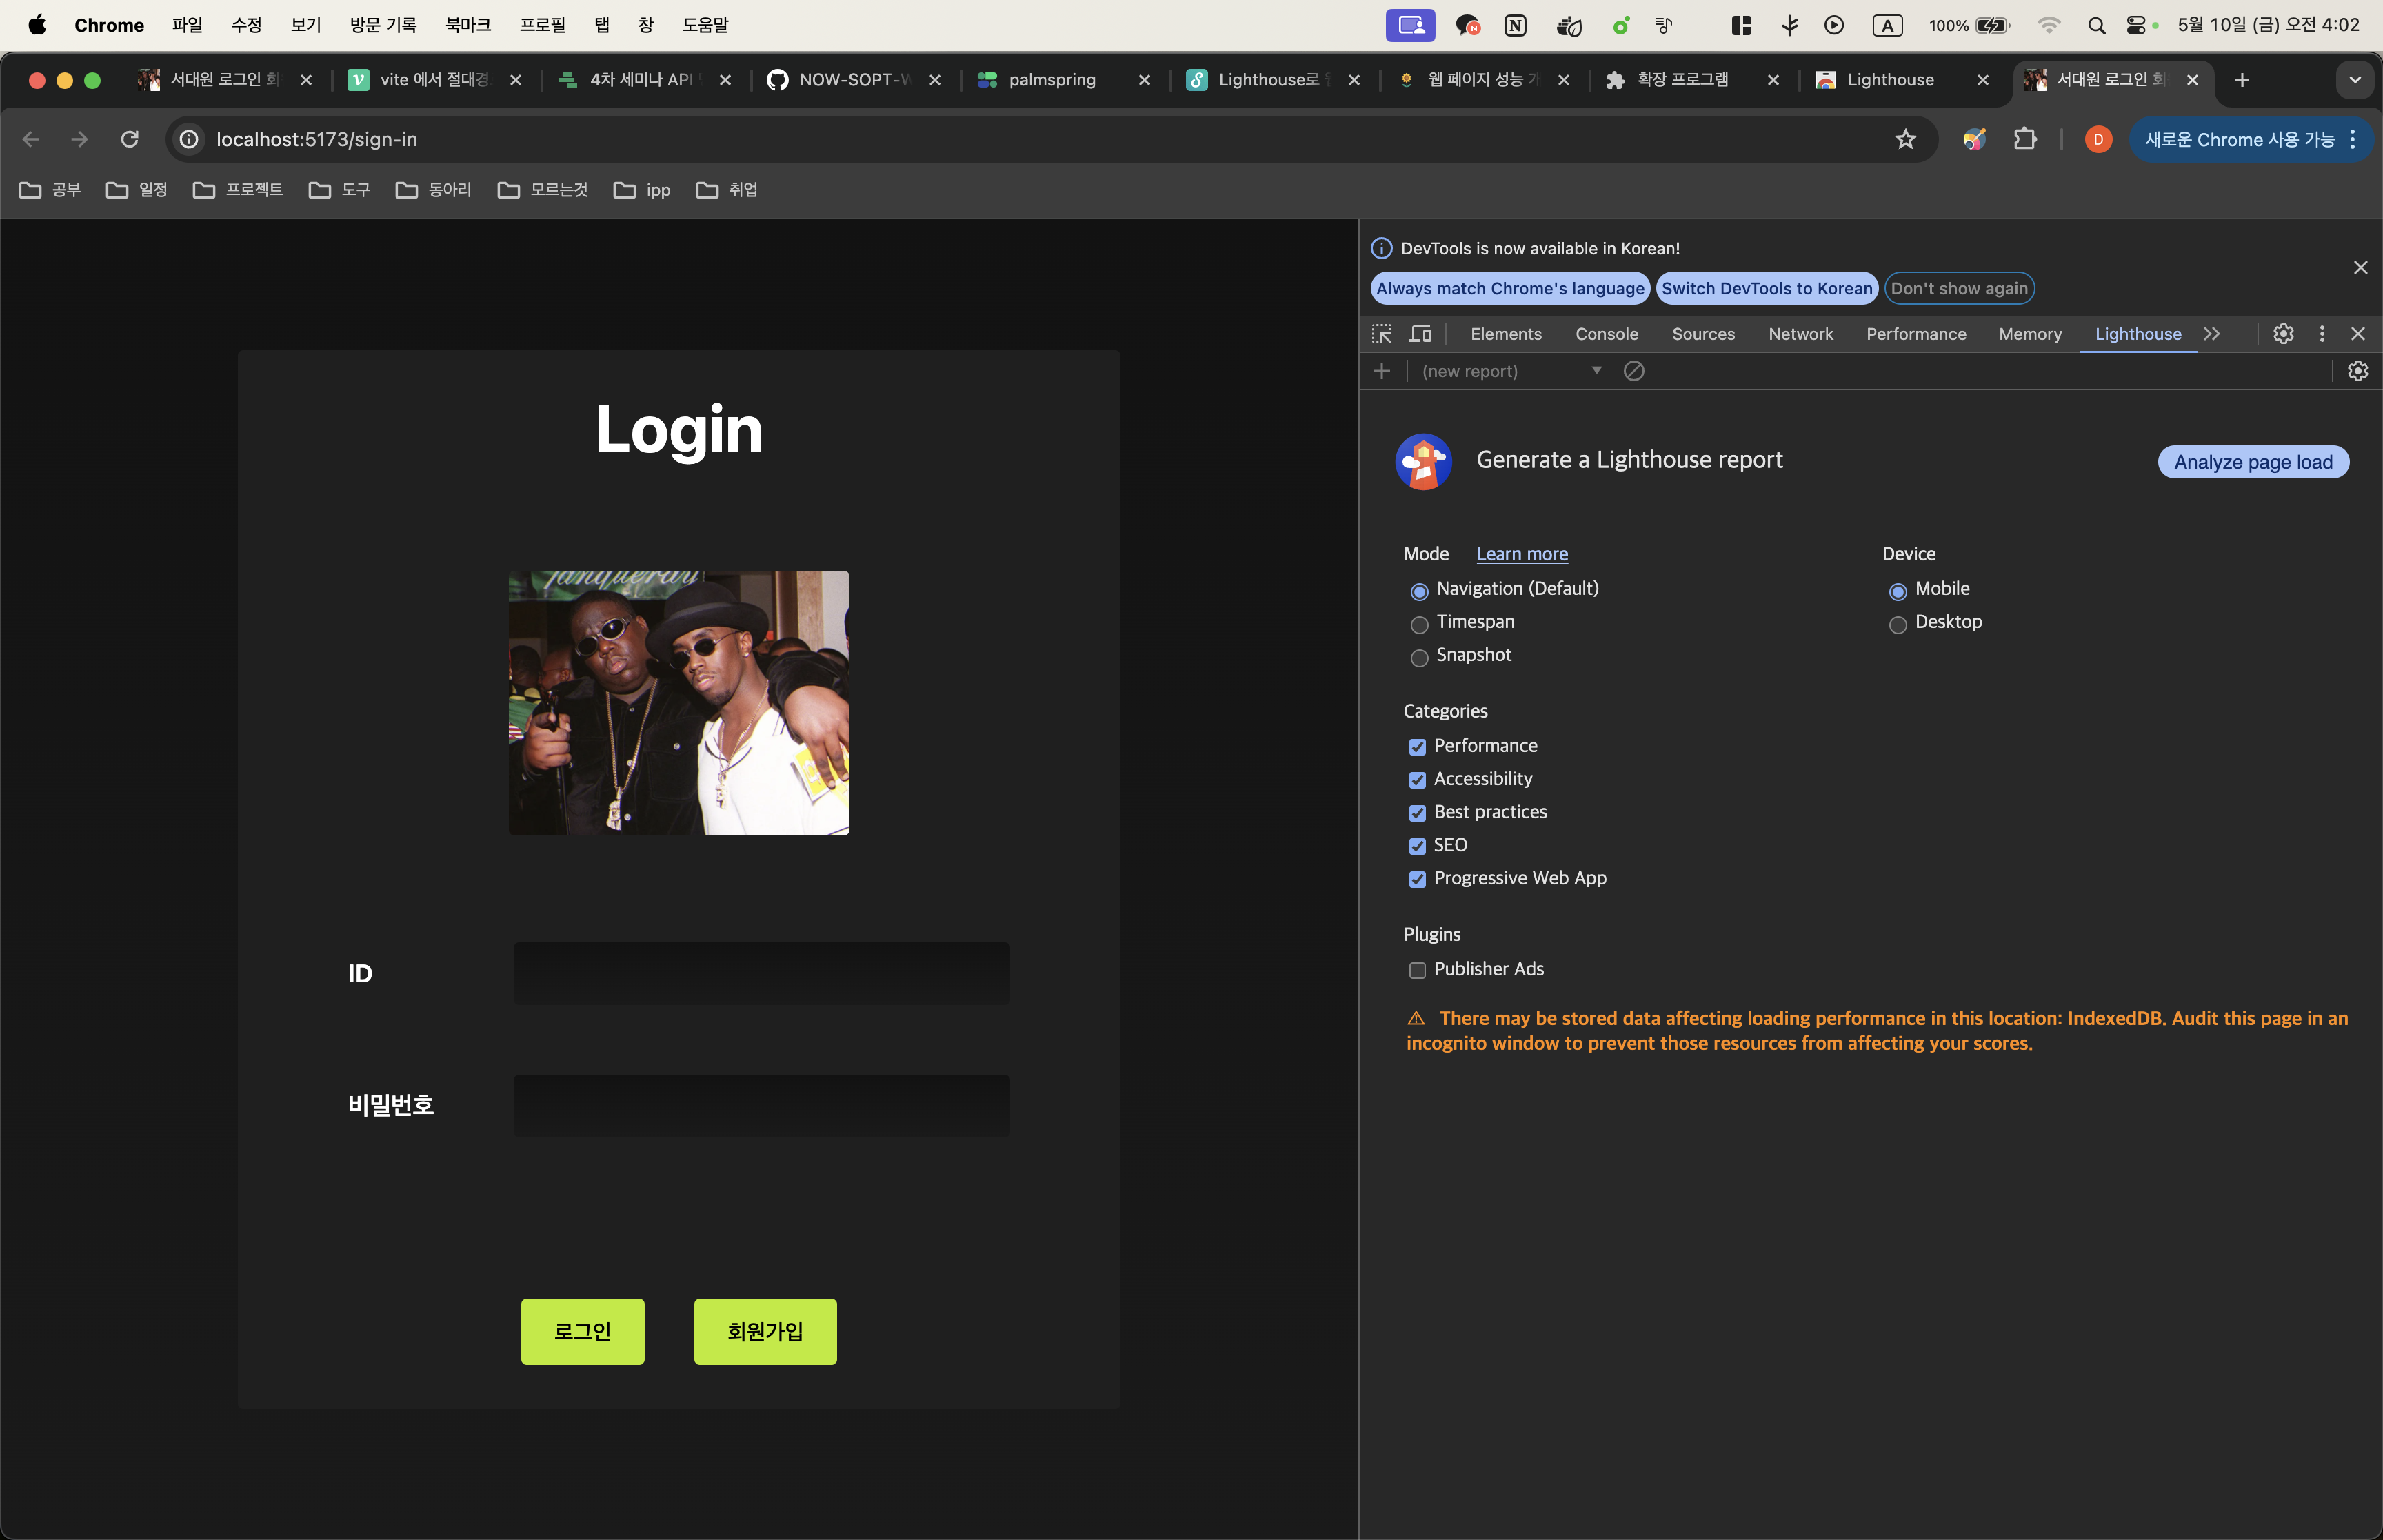The width and height of the screenshot is (2383, 1540).
Task: Open the (new report) dropdown
Action: pos(1510,371)
